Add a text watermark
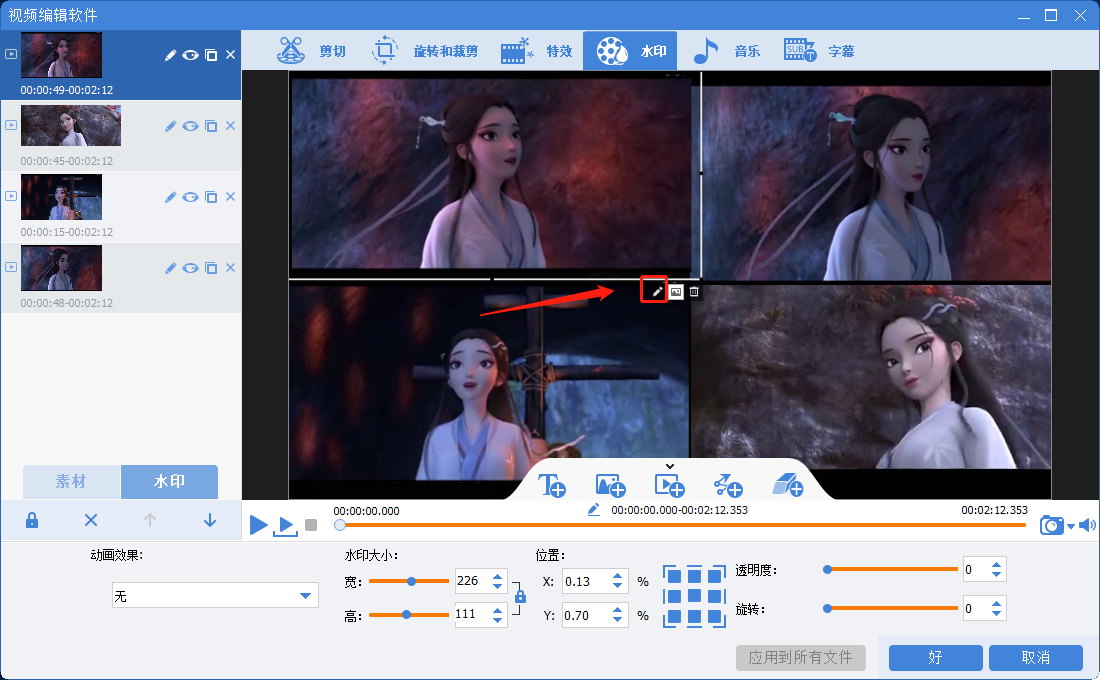 [551, 485]
